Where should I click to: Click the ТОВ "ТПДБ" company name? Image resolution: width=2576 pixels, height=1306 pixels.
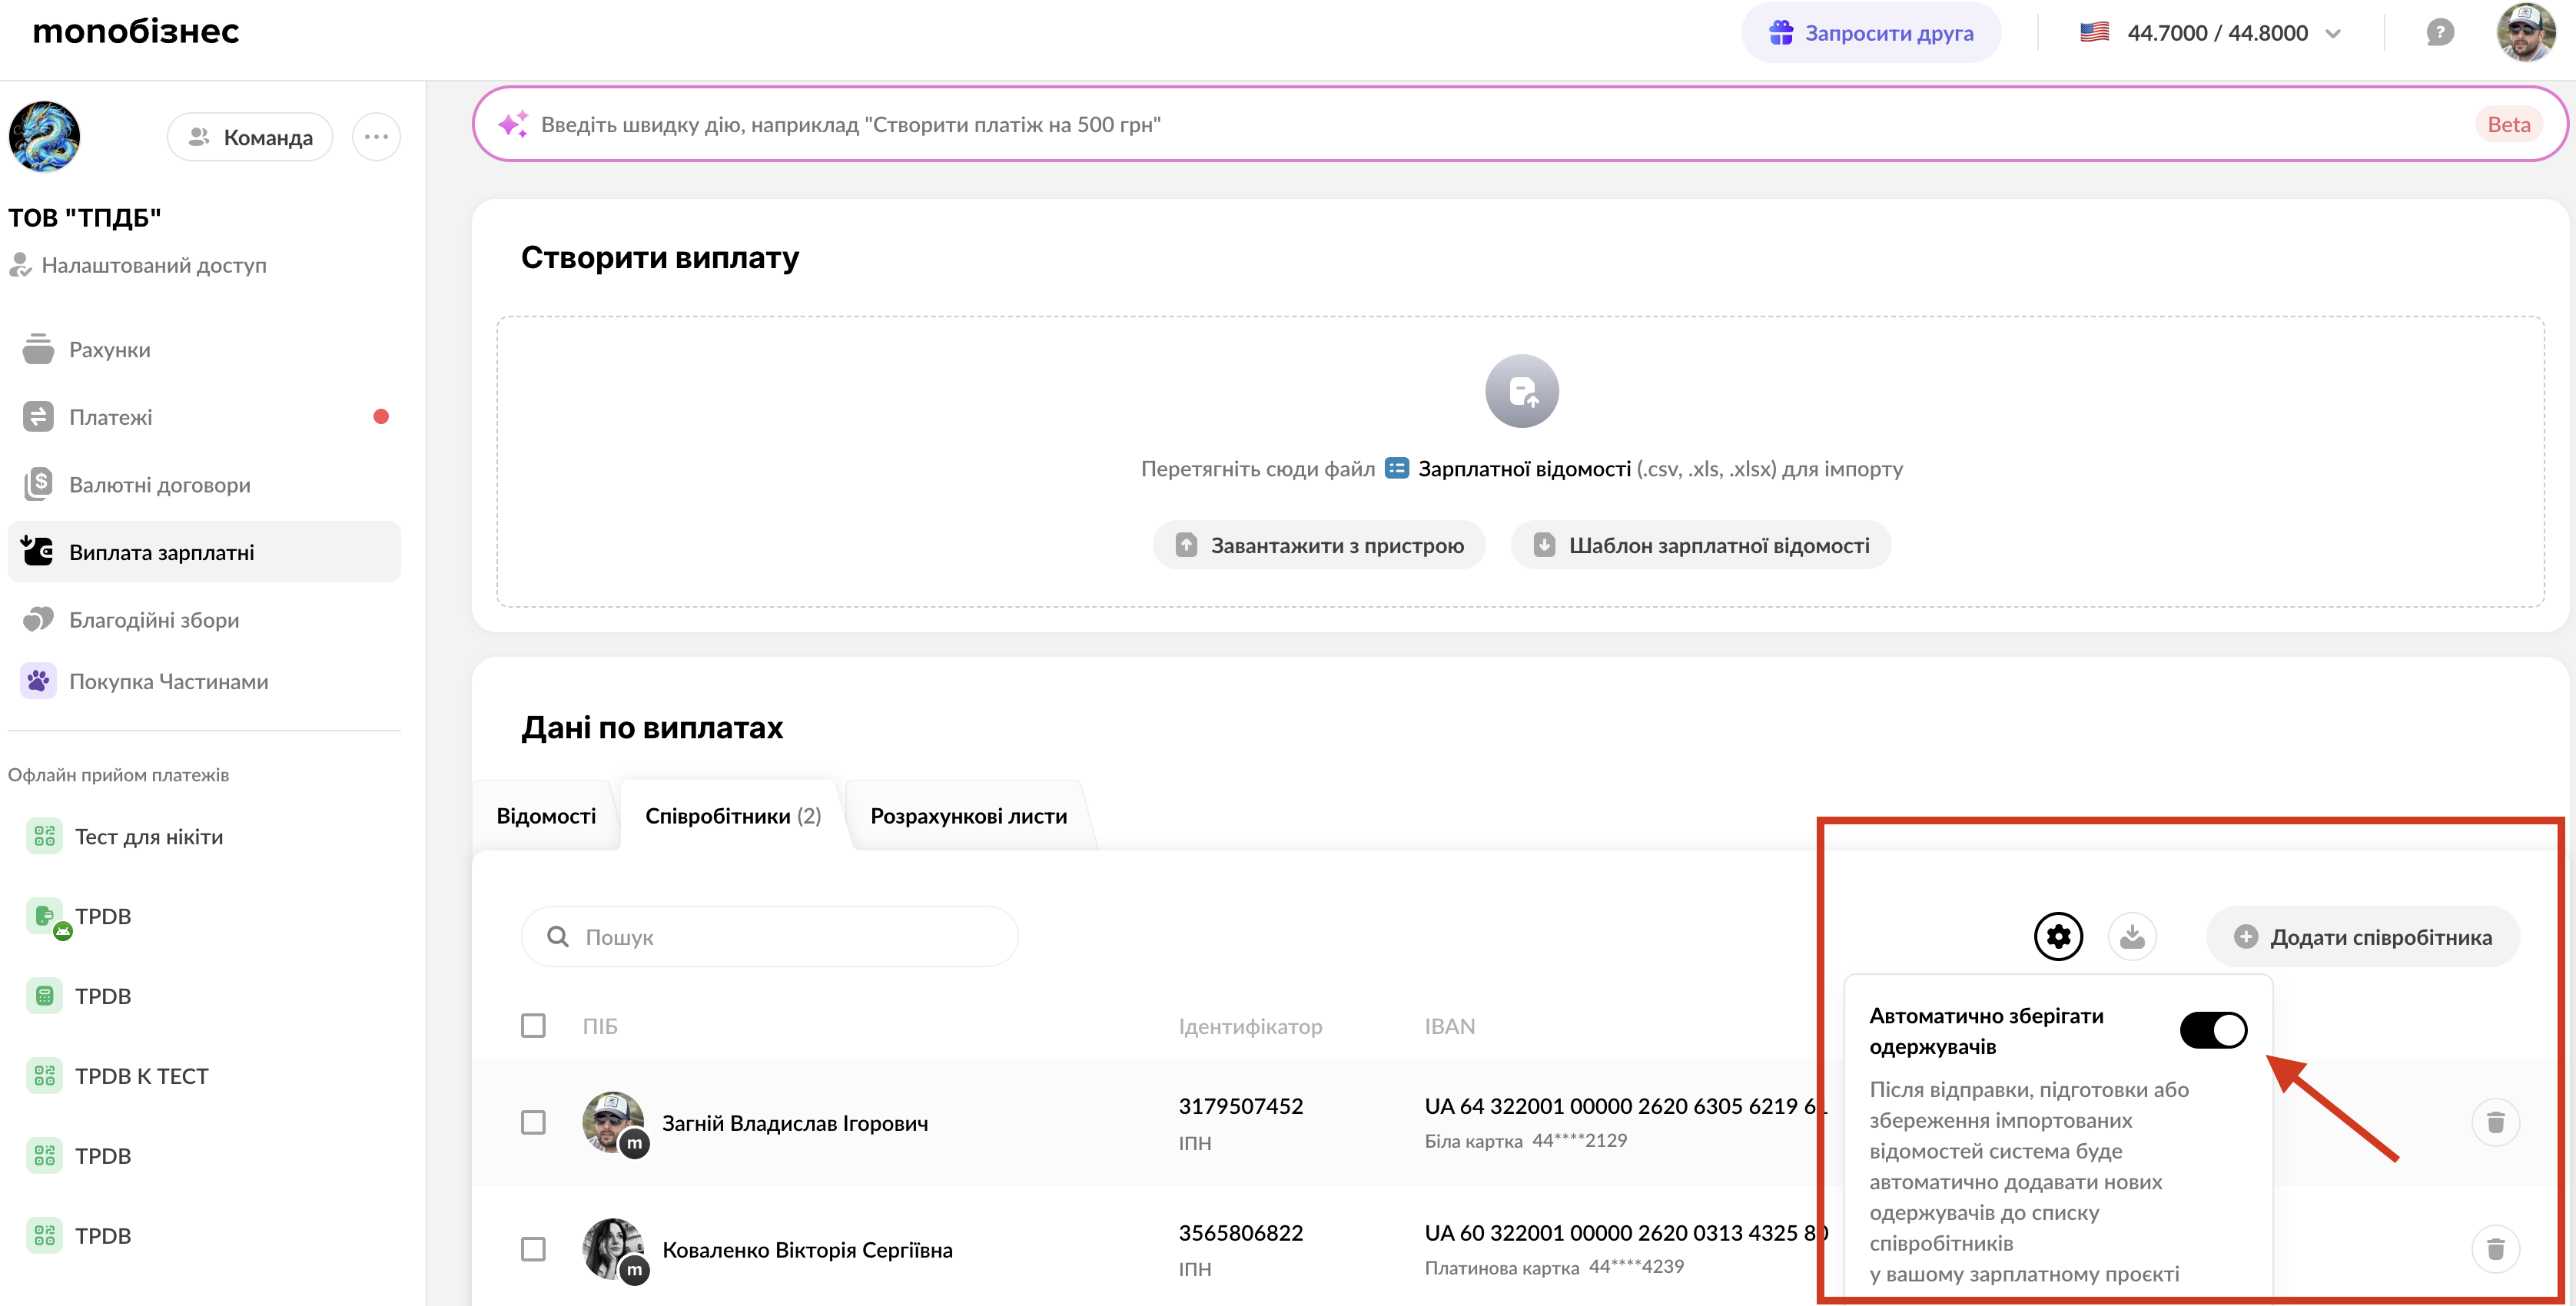[x=85, y=218]
